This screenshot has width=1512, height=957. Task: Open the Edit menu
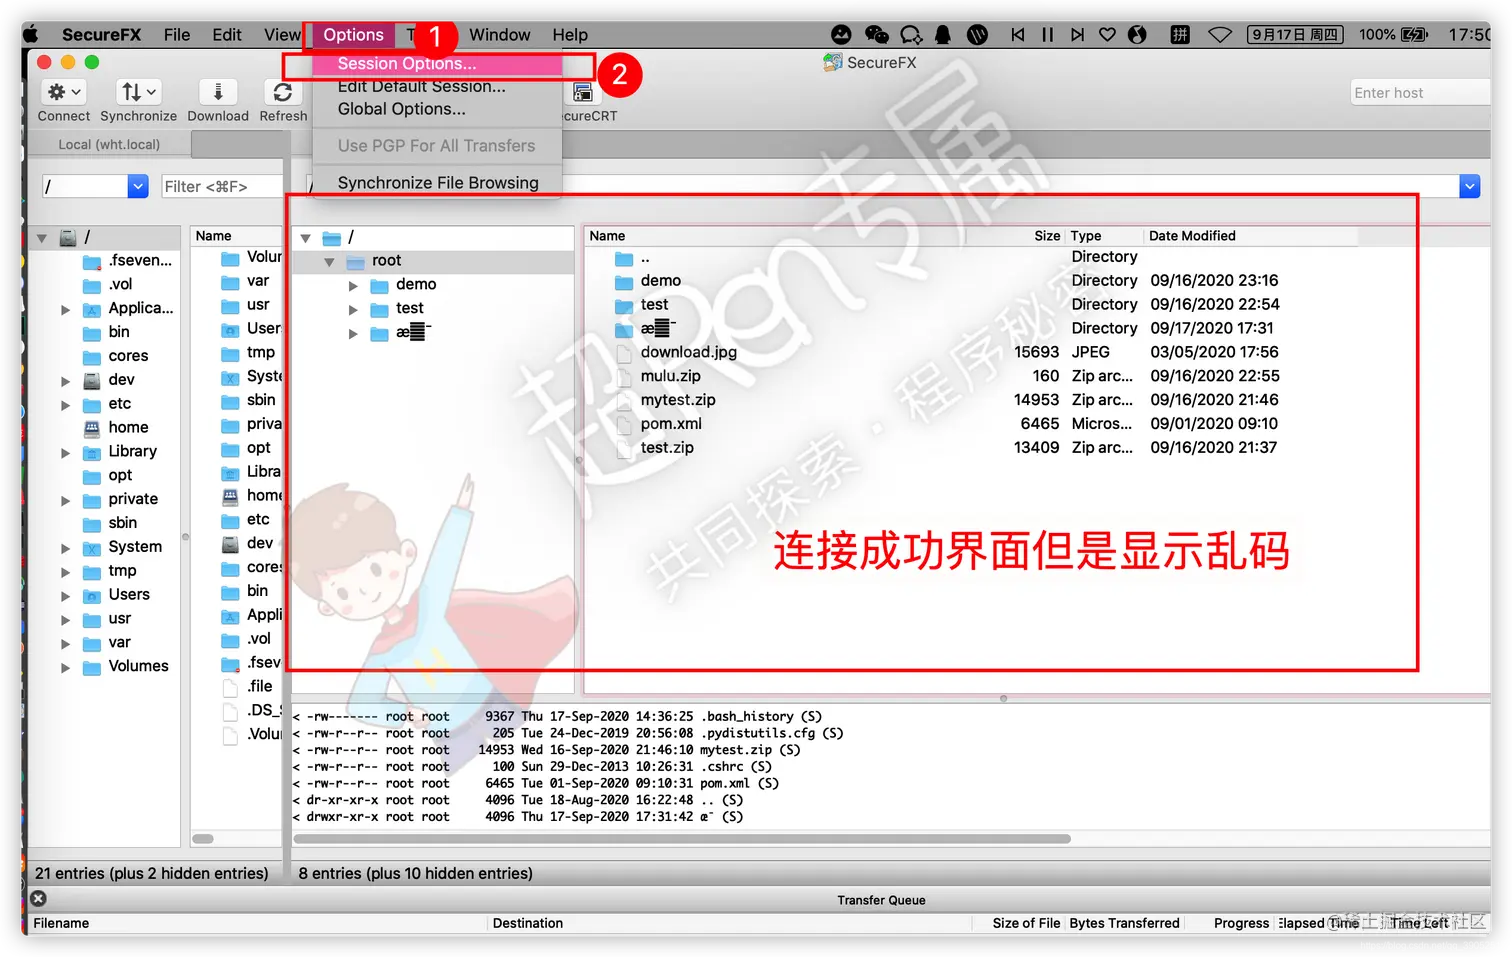tap(227, 35)
